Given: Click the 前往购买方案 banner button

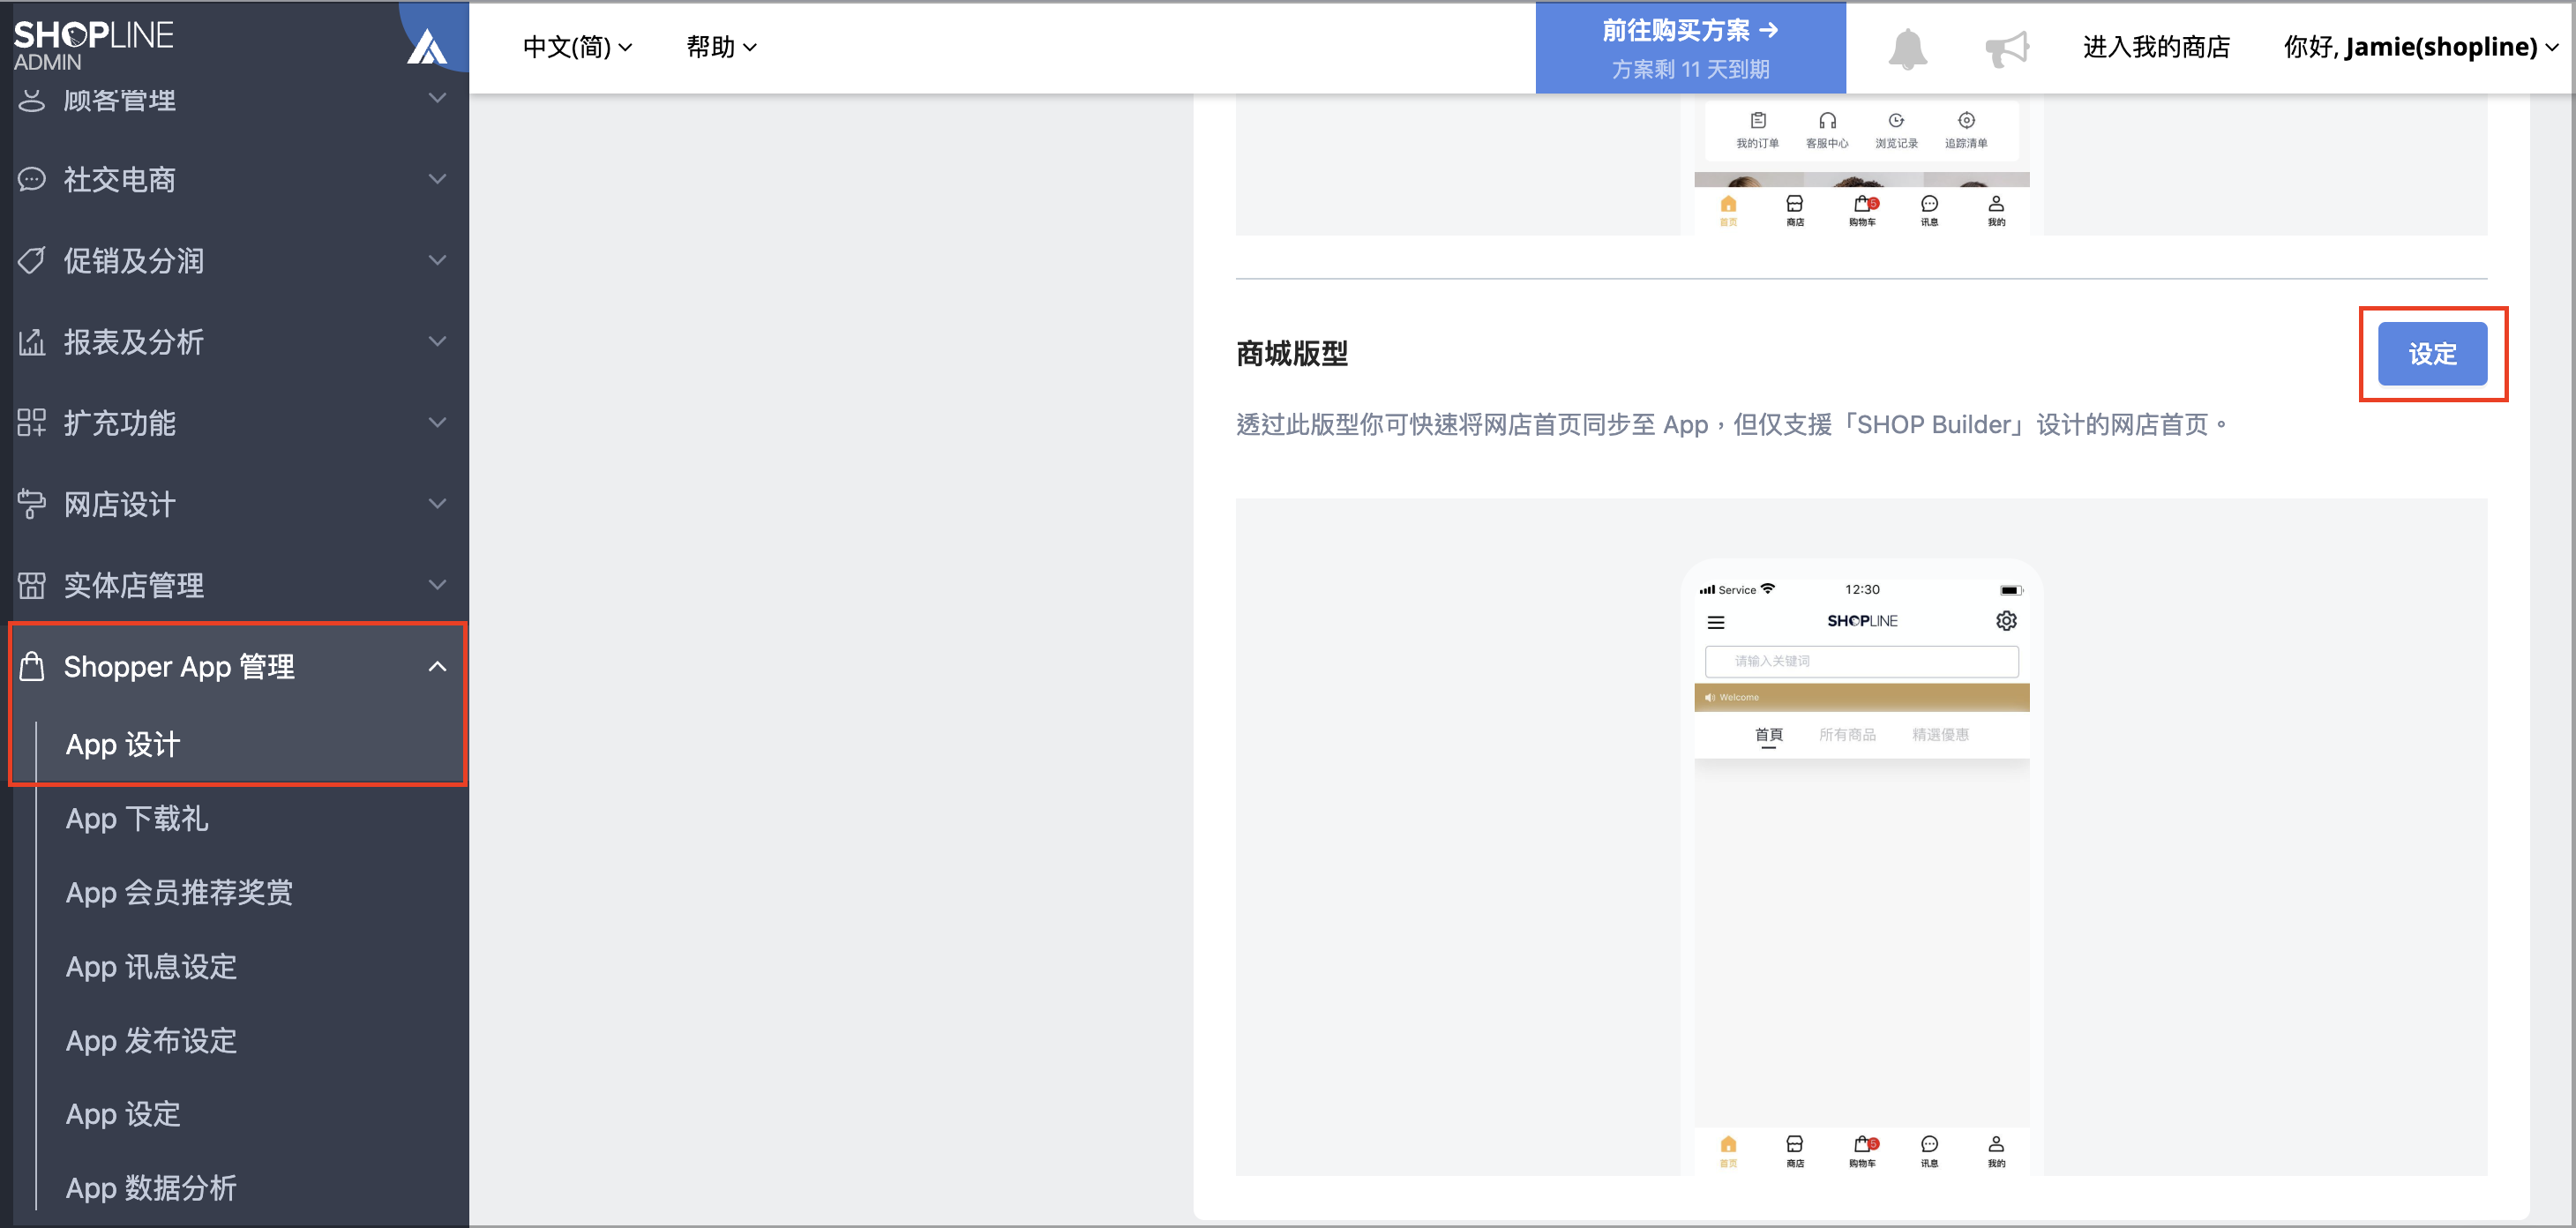Looking at the screenshot, I should click(1690, 48).
